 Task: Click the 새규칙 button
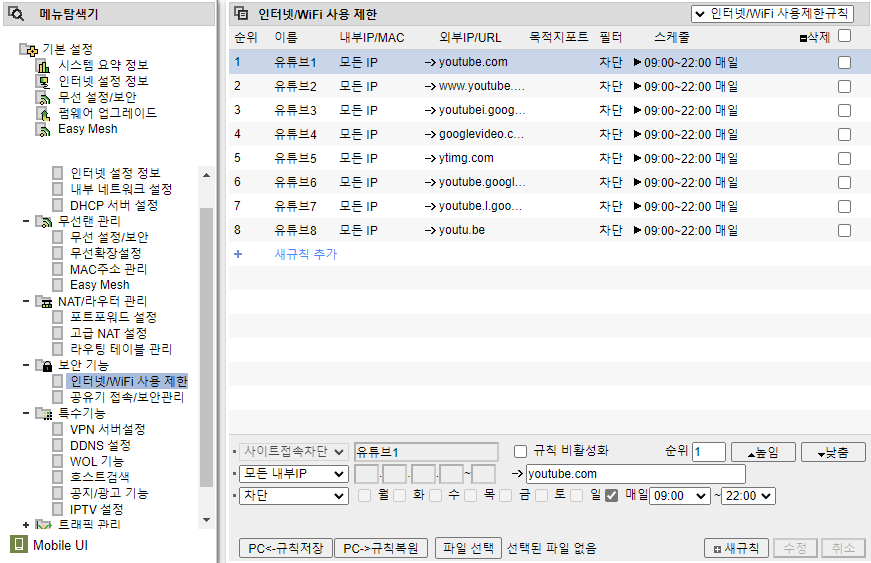coord(736,548)
